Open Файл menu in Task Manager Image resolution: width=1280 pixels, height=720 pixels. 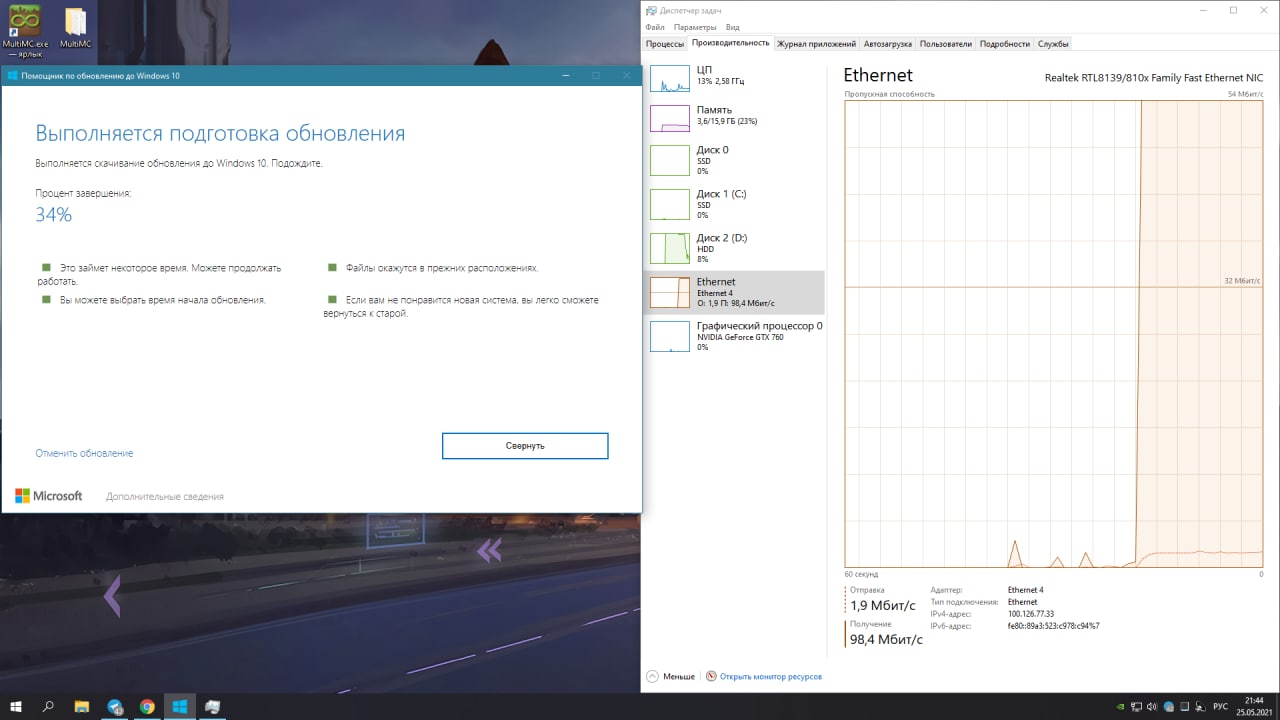click(655, 27)
